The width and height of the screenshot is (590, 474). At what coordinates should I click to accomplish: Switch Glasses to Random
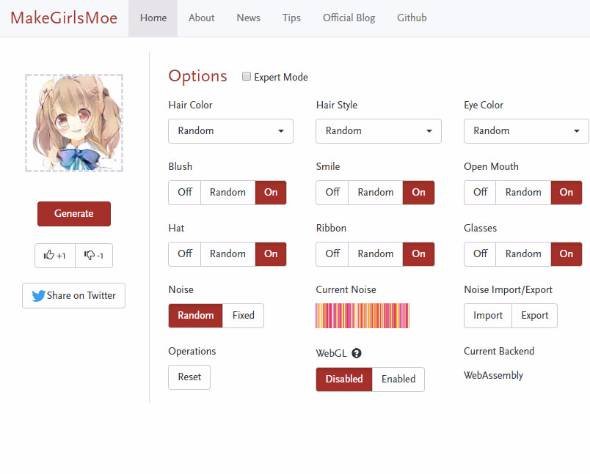(523, 254)
